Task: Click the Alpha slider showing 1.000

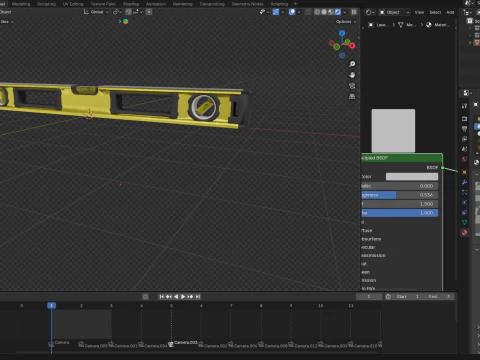Action: tap(399, 213)
